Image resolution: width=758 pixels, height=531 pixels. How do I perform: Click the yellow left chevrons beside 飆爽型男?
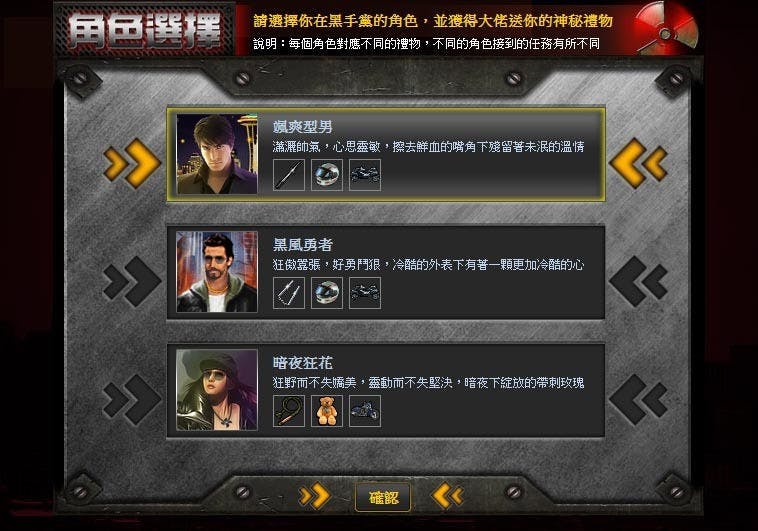[x=639, y=163]
